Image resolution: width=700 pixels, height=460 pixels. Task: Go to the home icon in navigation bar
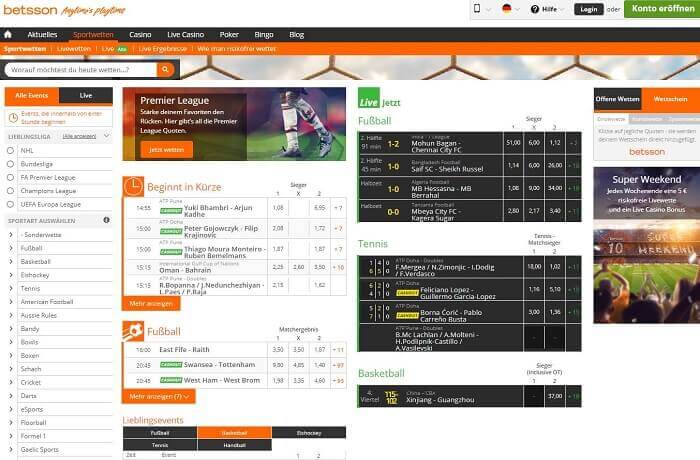pos(8,34)
